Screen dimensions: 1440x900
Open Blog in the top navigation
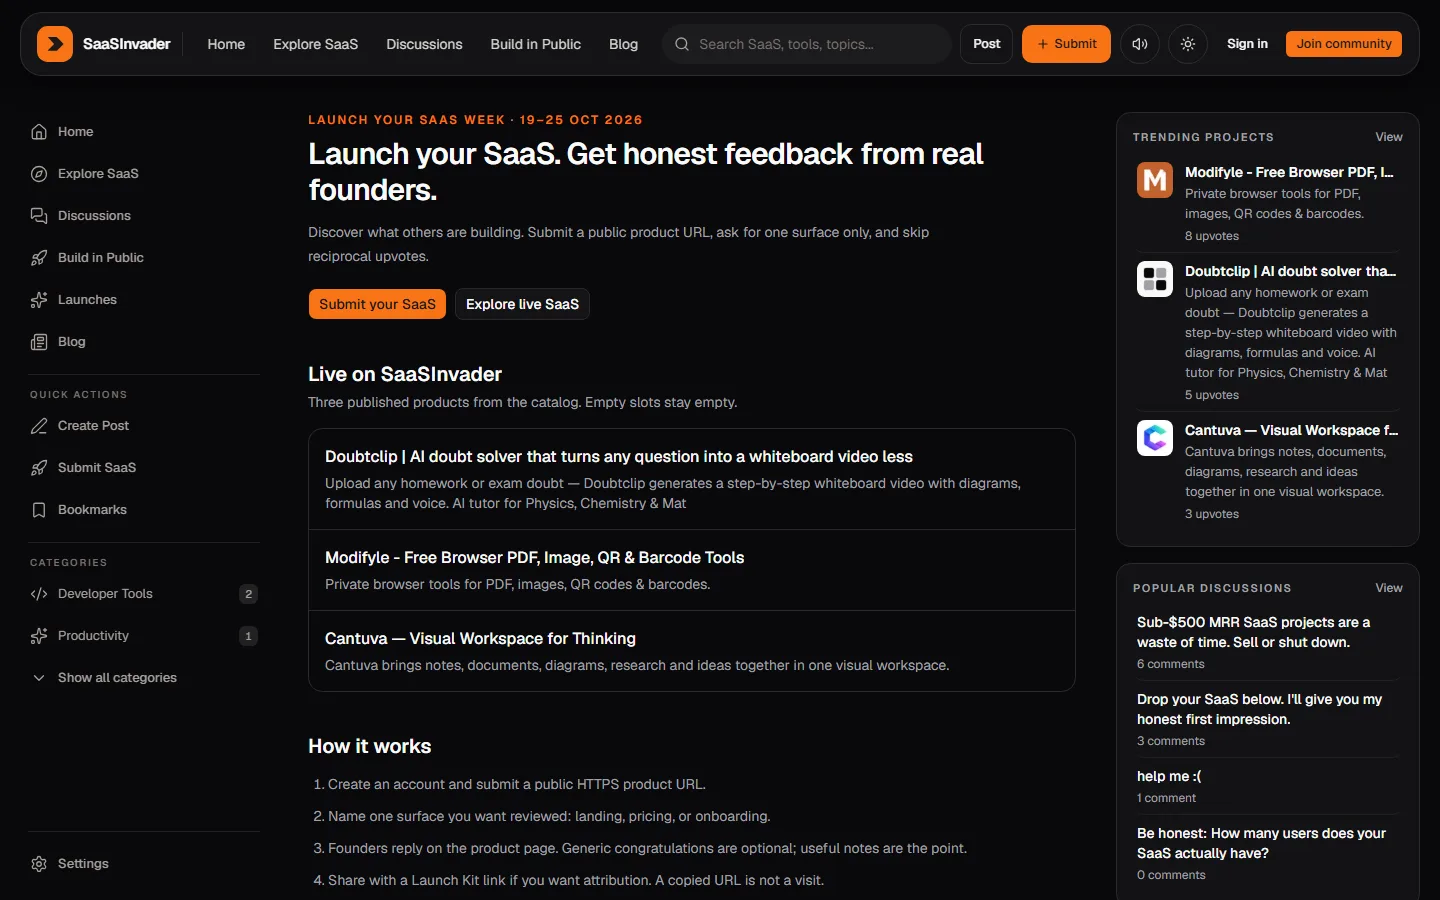click(623, 44)
